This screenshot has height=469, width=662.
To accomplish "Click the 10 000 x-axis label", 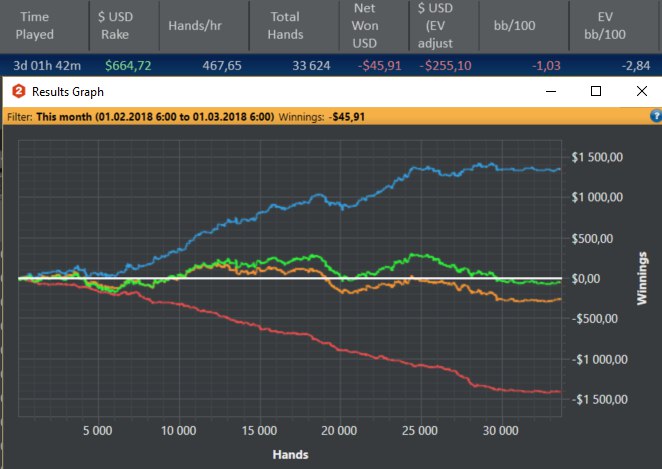I will (179, 431).
